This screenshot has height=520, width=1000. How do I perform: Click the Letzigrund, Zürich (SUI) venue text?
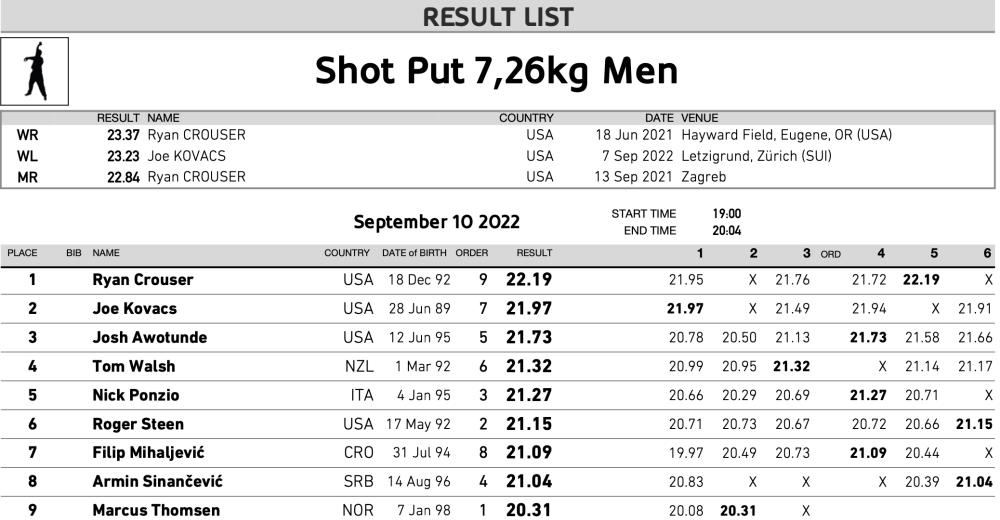point(756,156)
